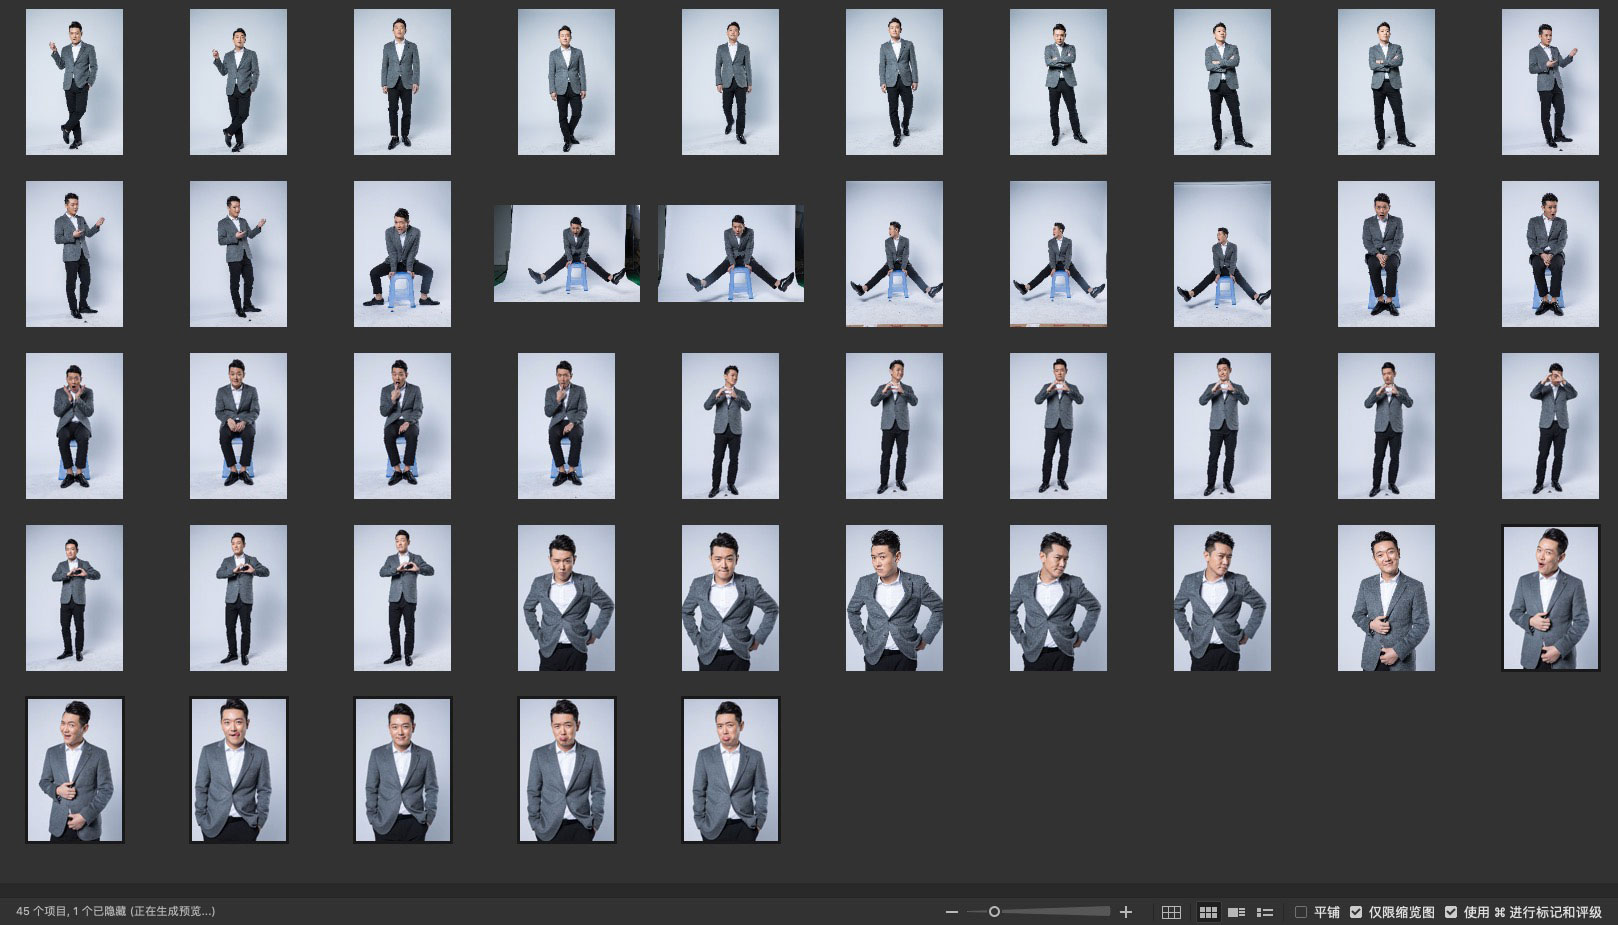Click the minus icon to shrink thumbnails

point(951,912)
